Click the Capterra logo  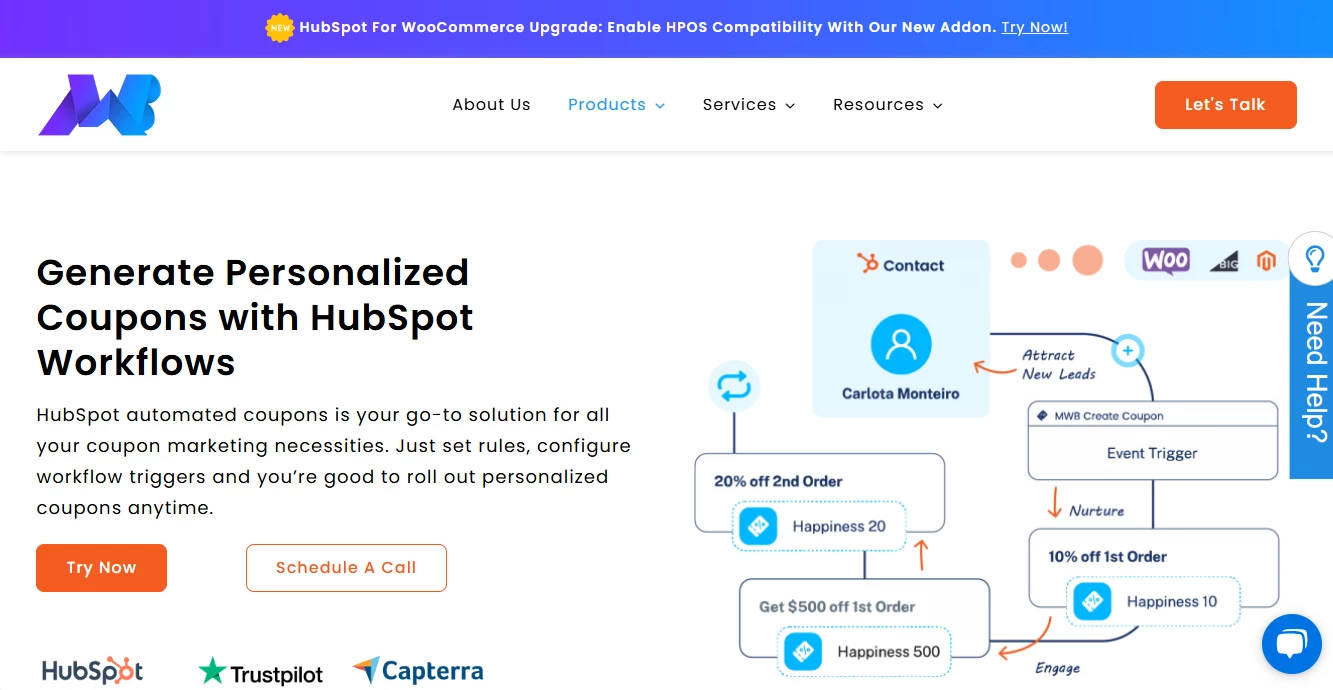point(418,671)
